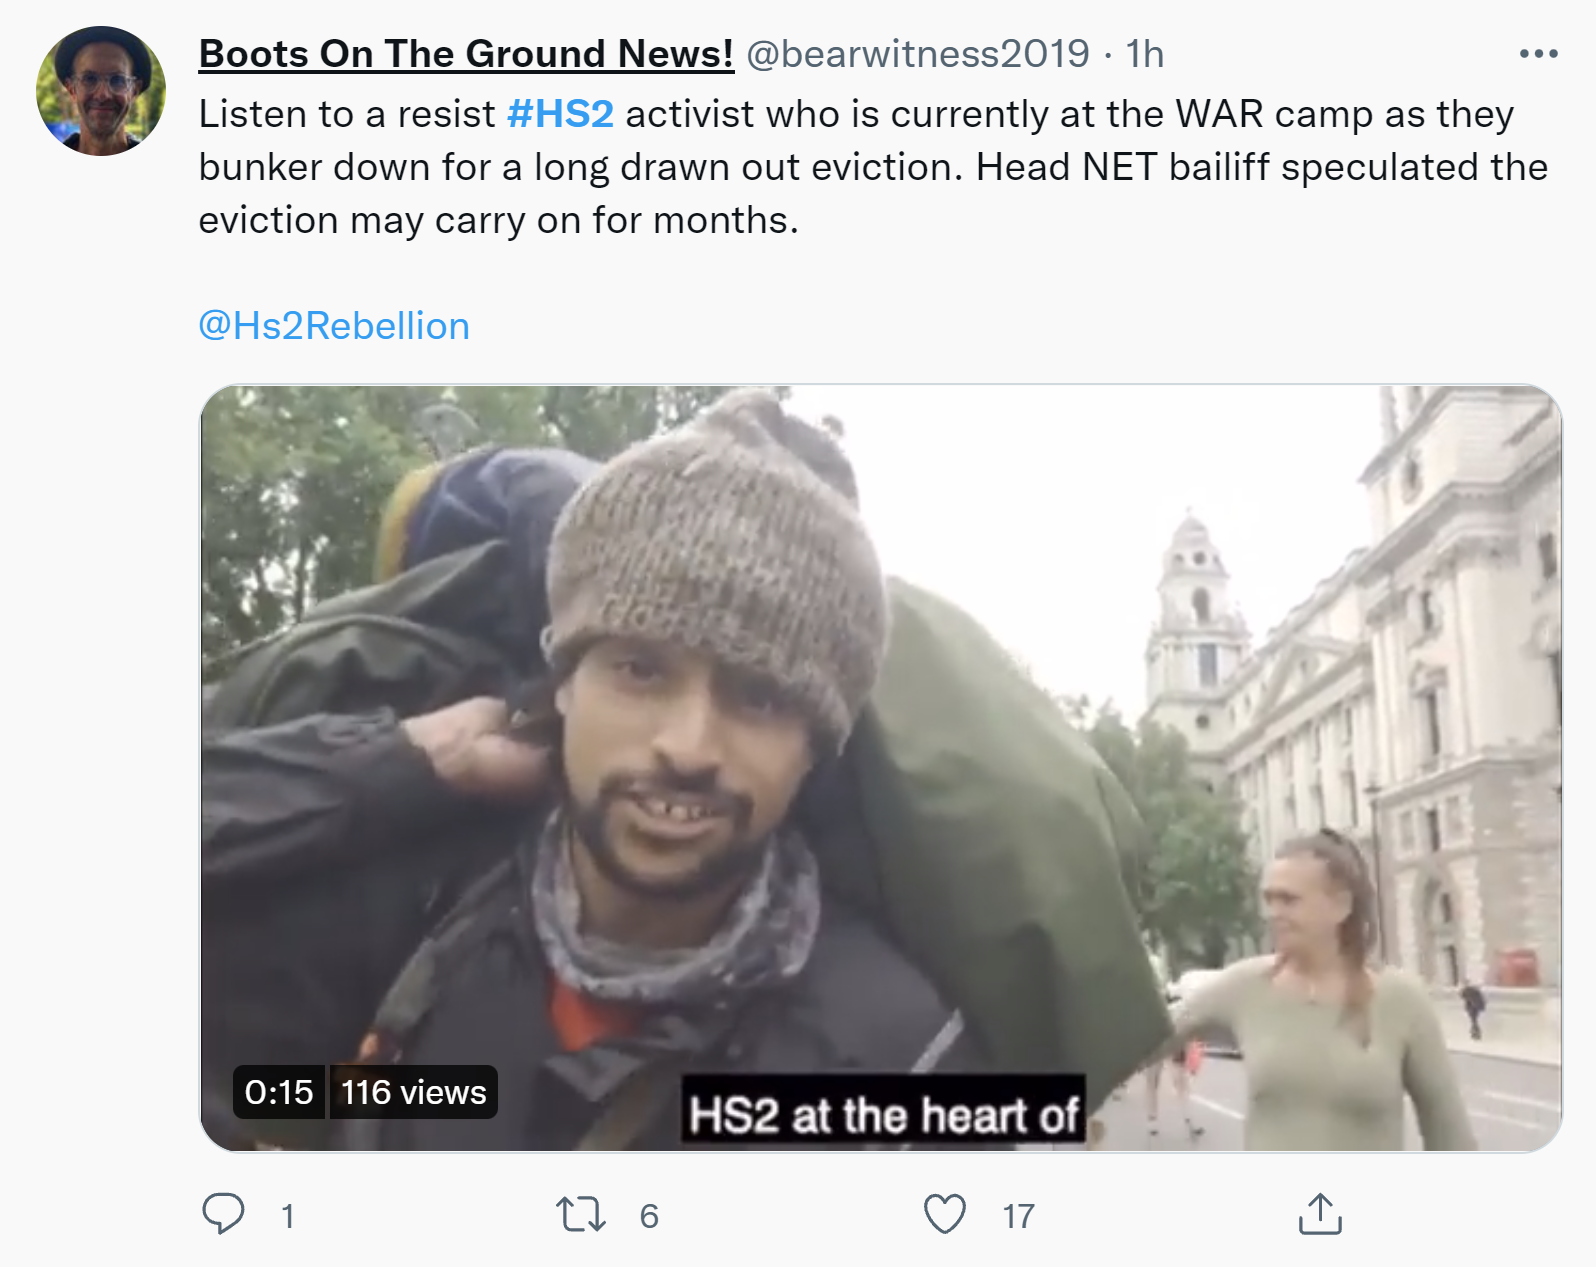Like the tweet with the heart icon
Screen dimensions: 1596x1267
944,1214
